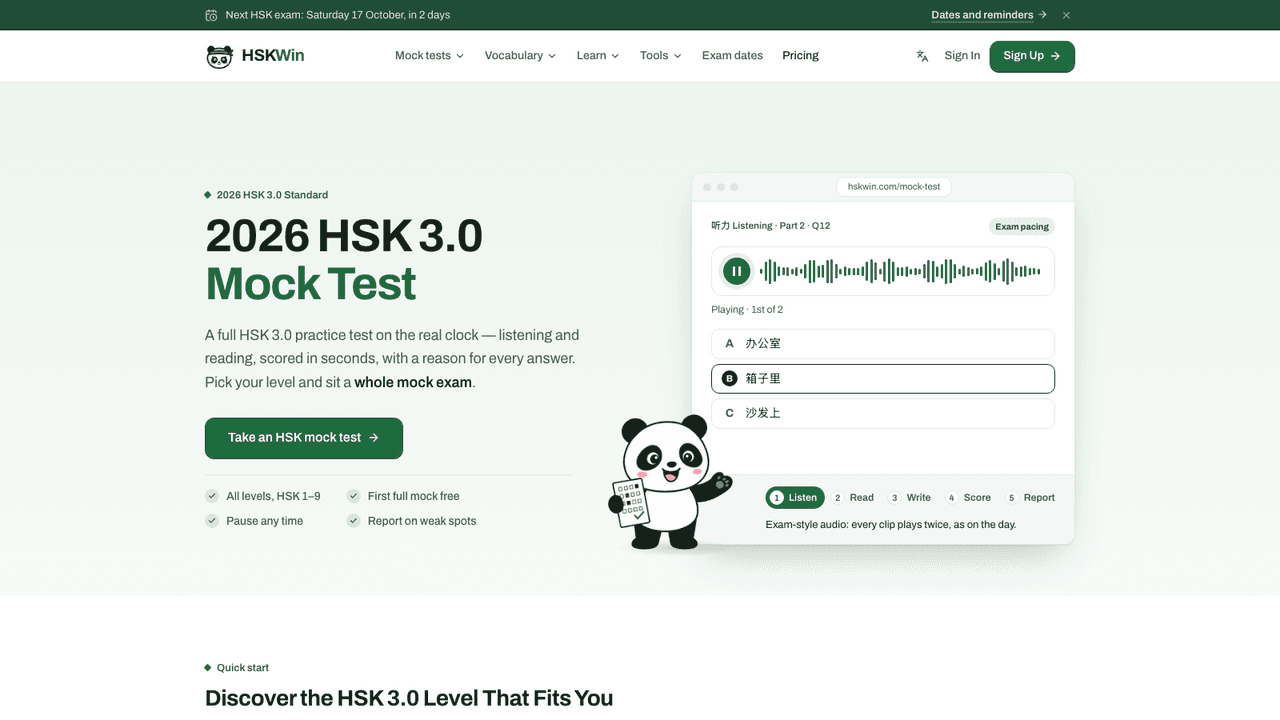Click the calendar icon in the top banner
Viewport: 1280px width, 720px height.
pos(211,15)
